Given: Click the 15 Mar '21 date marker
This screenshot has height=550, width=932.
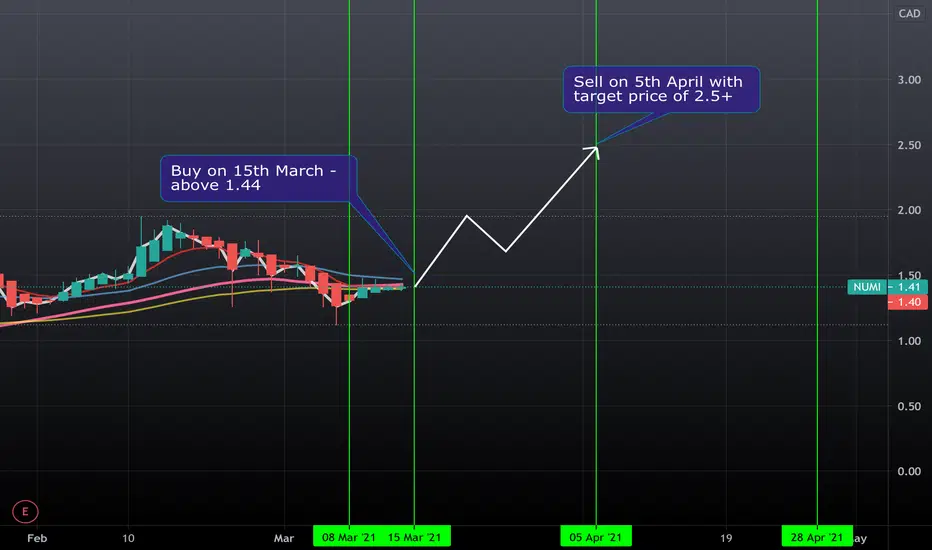Looking at the screenshot, I should click(415, 538).
